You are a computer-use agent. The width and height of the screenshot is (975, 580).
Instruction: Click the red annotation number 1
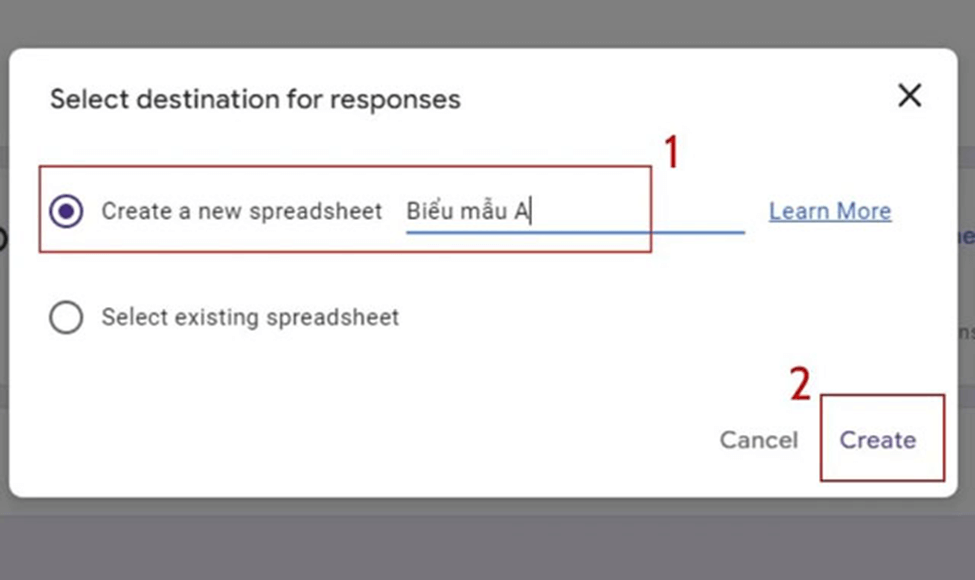[672, 152]
